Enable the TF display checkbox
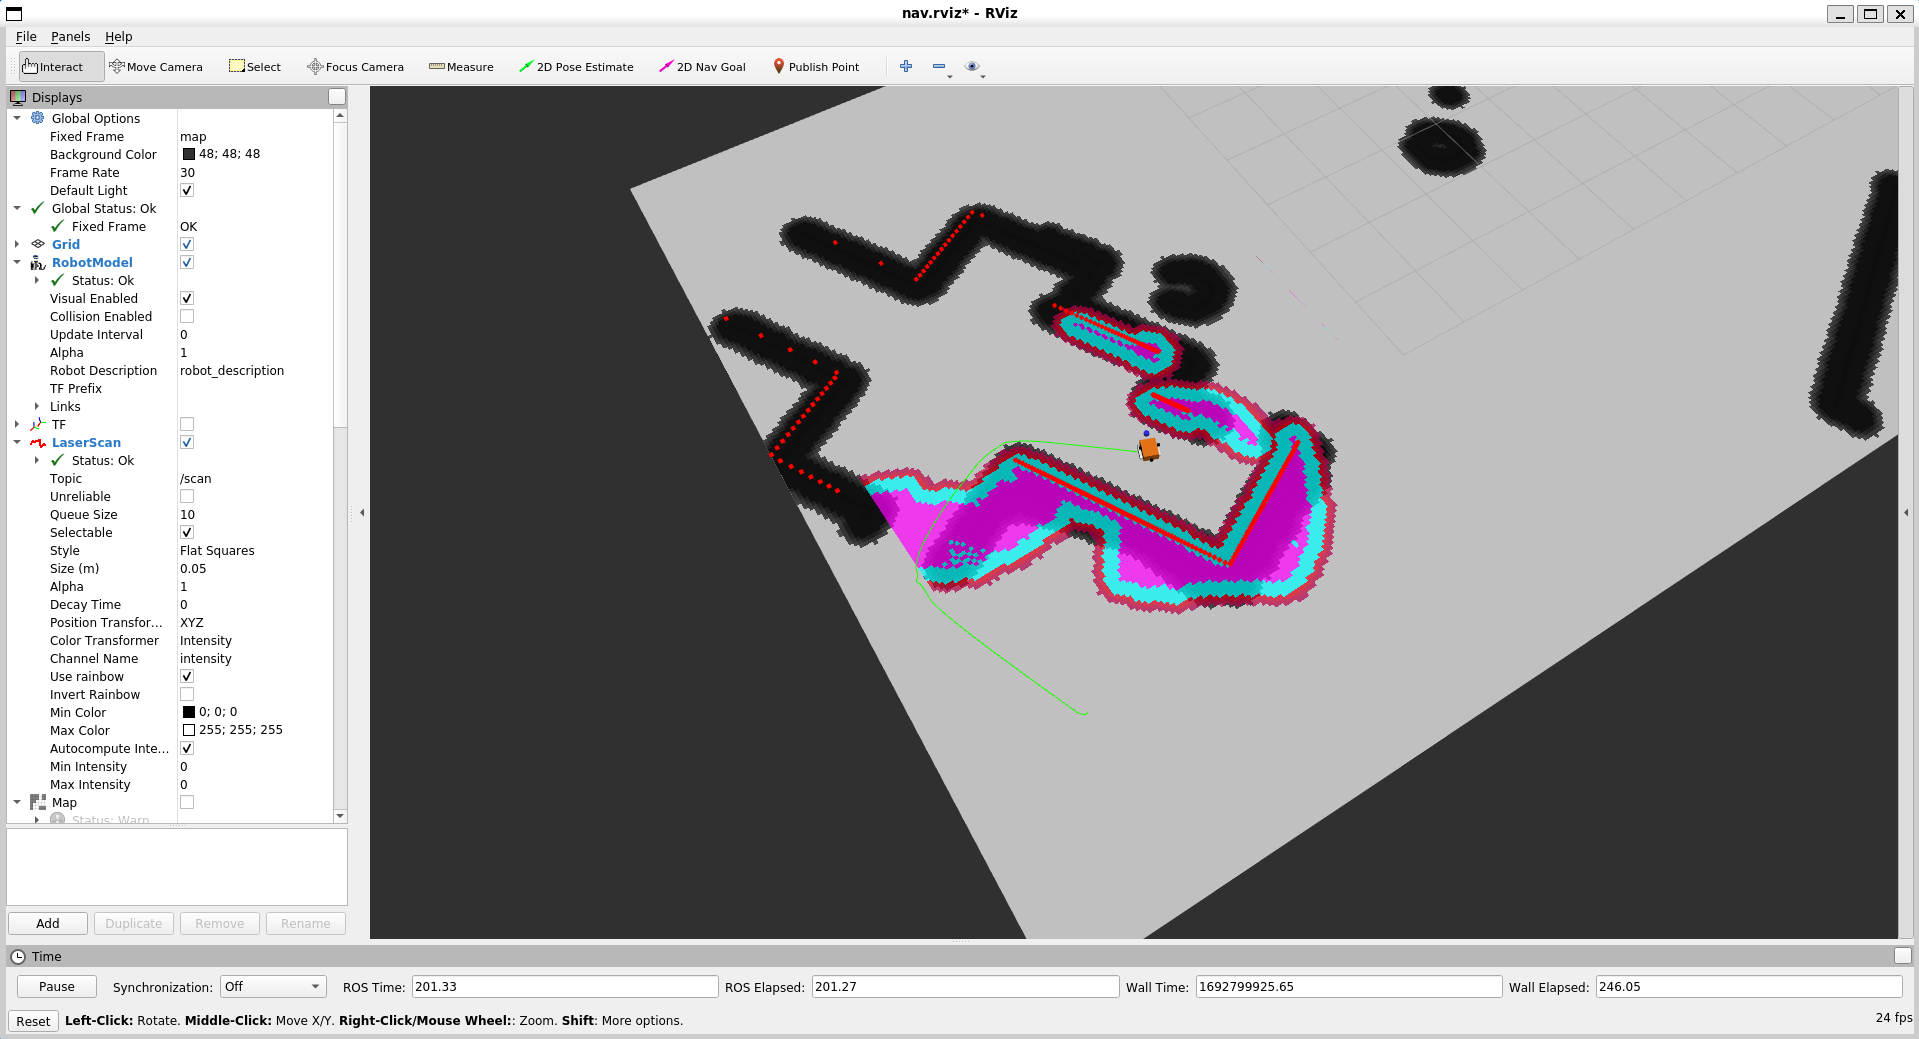 [x=187, y=424]
